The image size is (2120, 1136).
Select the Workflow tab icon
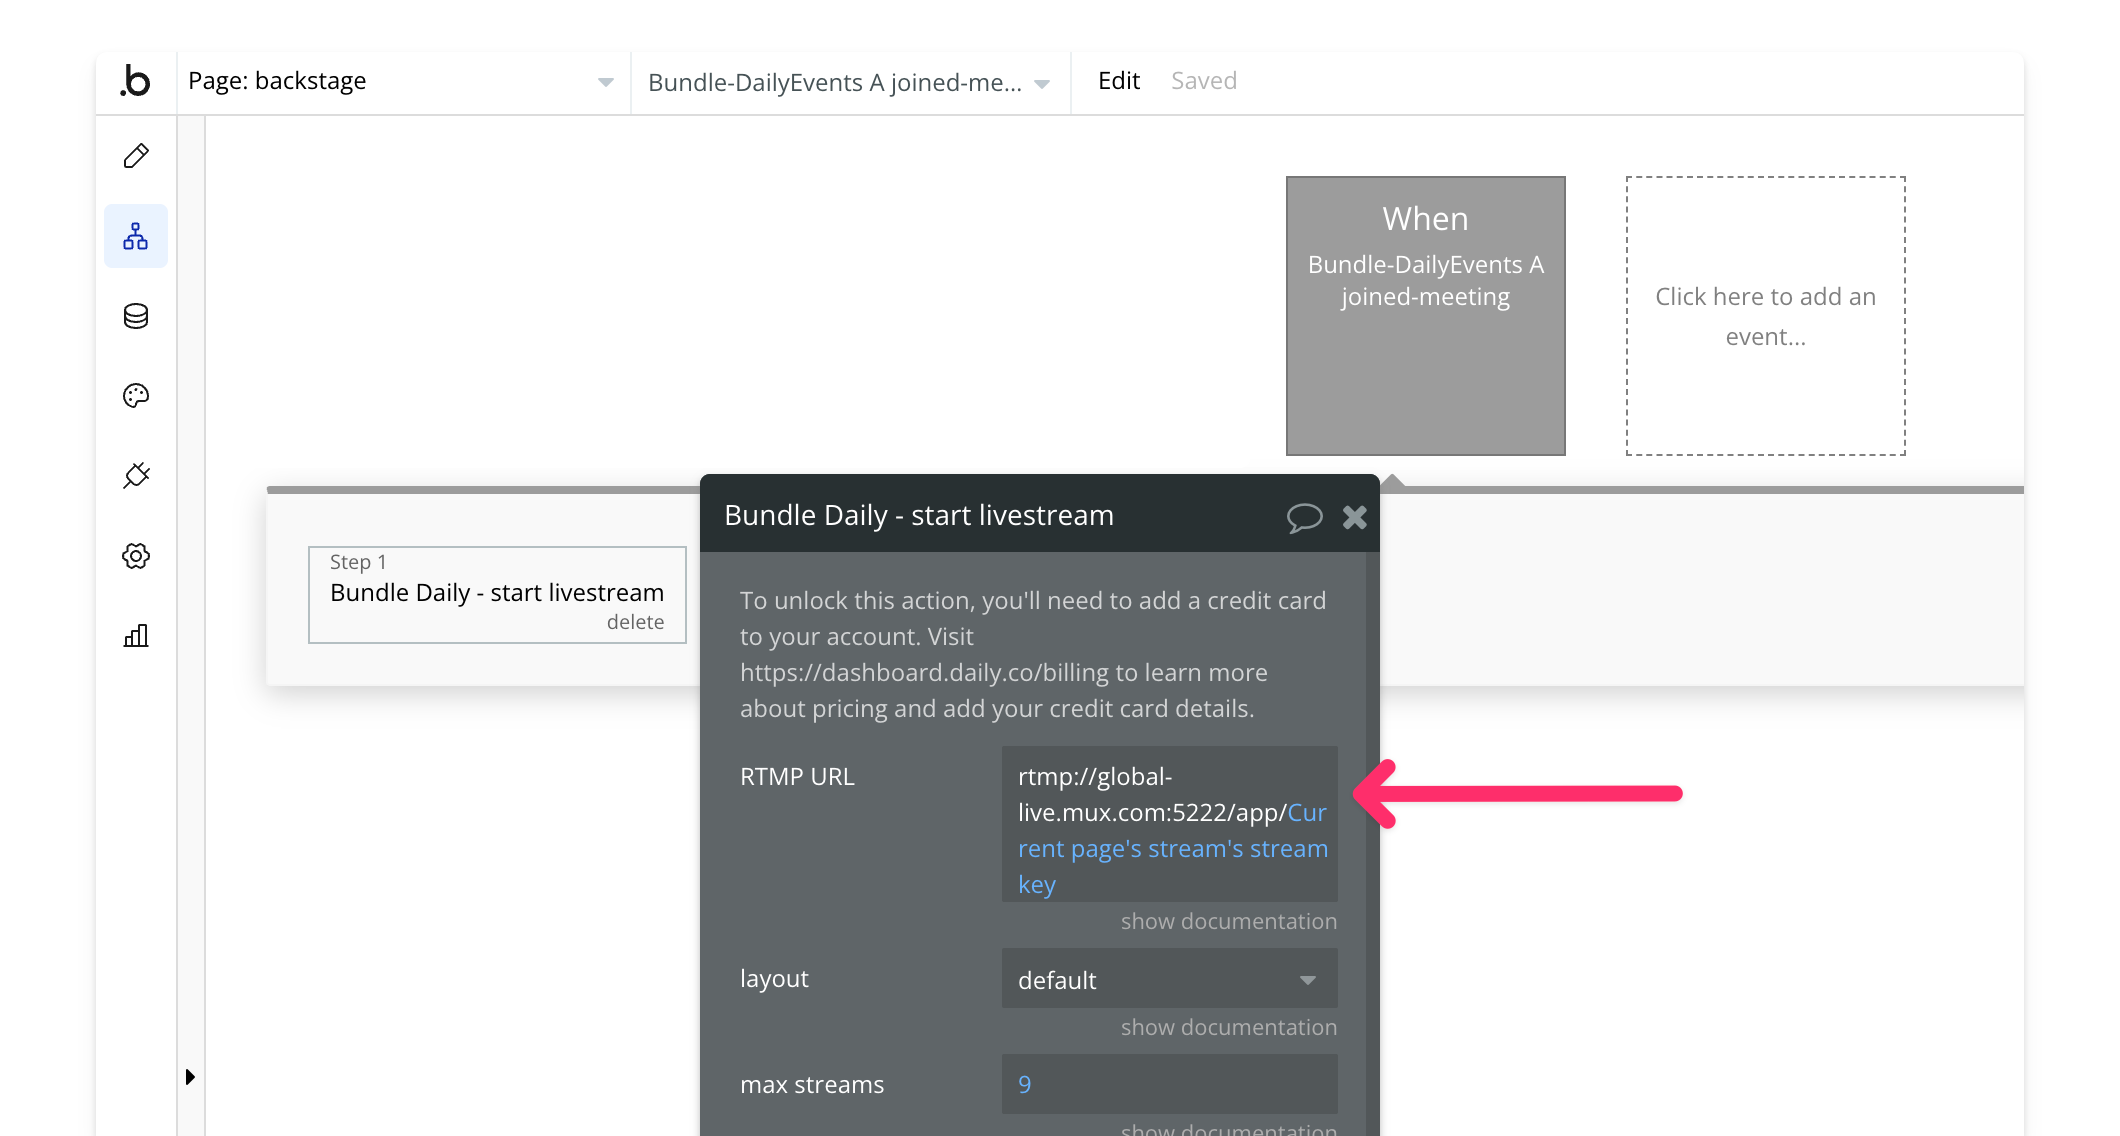pyautogui.click(x=136, y=236)
